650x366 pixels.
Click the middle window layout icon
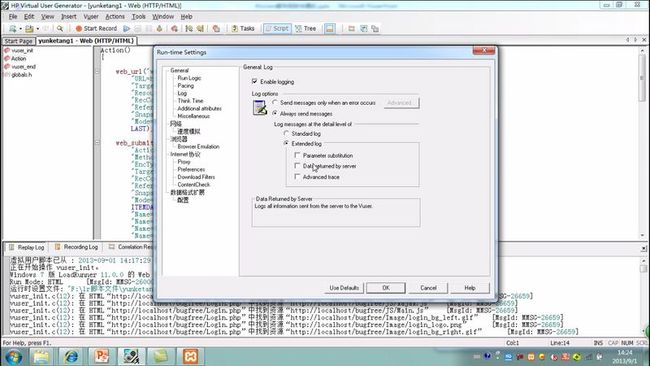[364, 28]
